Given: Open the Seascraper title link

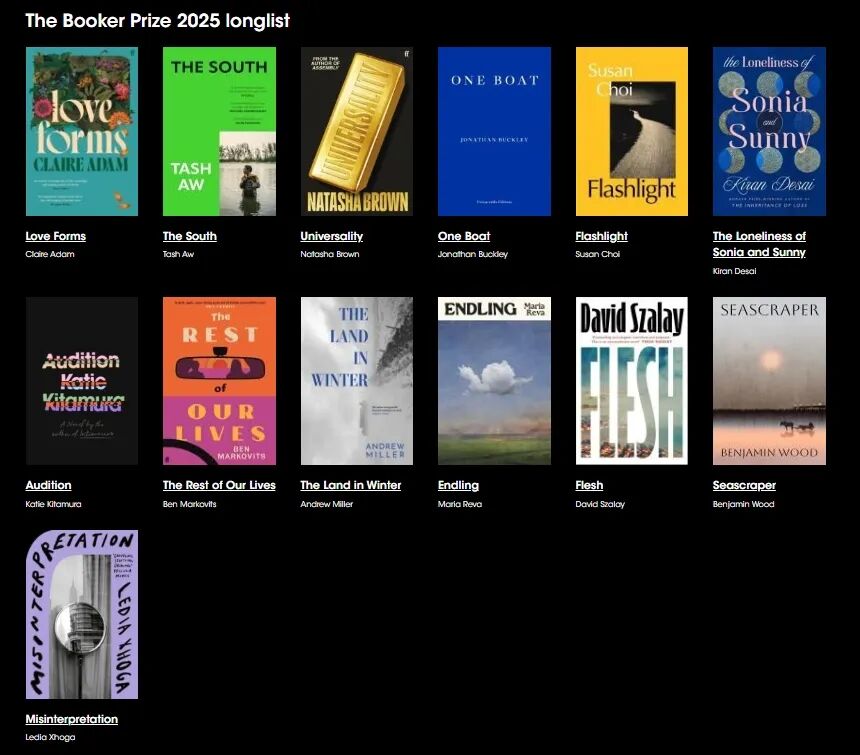Looking at the screenshot, I should (x=744, y=485).
